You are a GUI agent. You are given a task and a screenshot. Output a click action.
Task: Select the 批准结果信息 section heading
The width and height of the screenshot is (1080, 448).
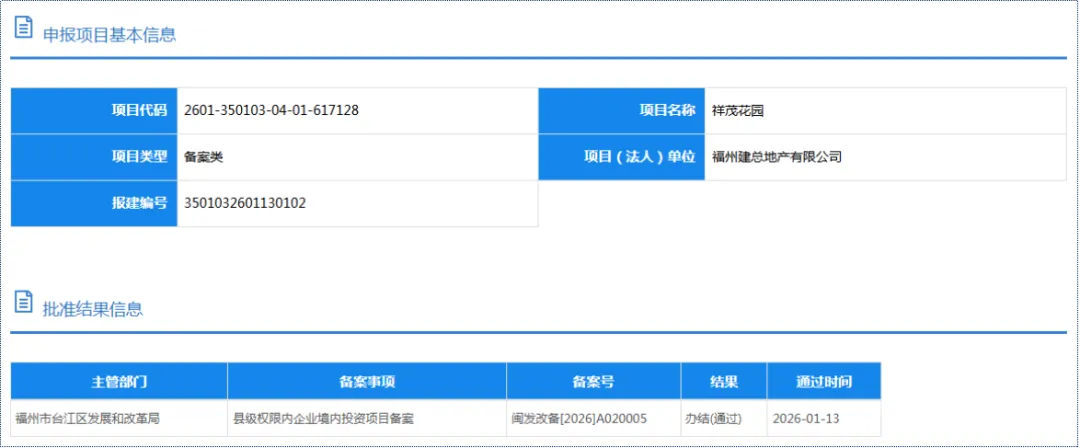coord(93,309)
